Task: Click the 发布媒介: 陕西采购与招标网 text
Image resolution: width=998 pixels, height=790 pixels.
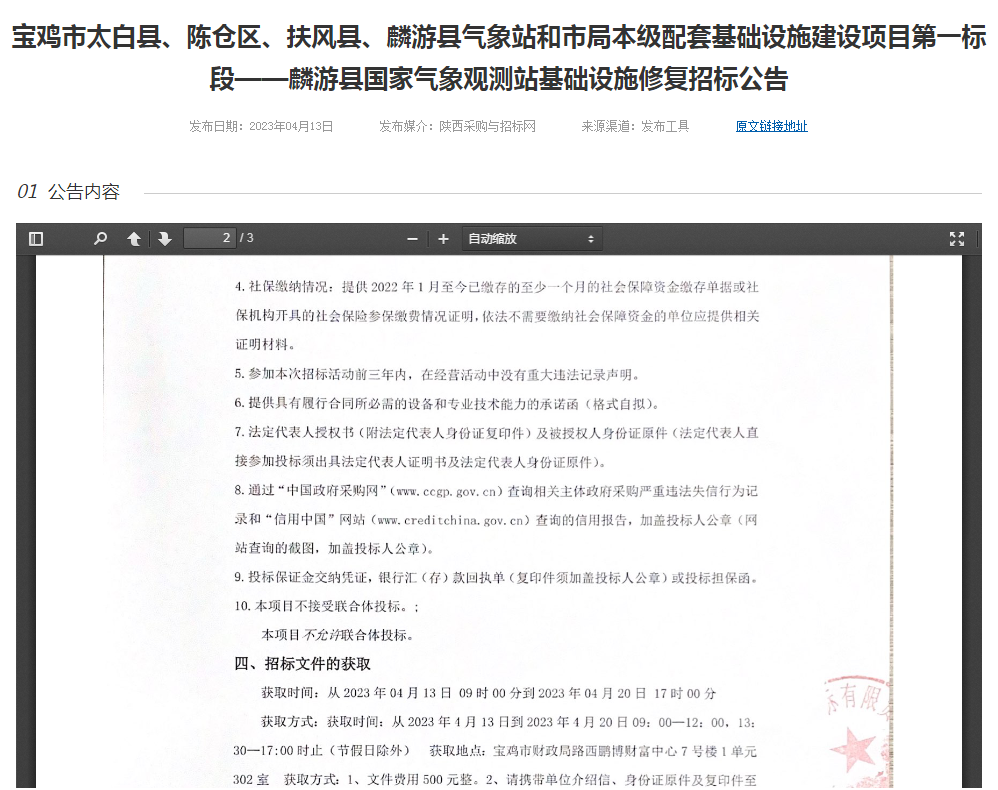Action: click(x=457, y=126)
